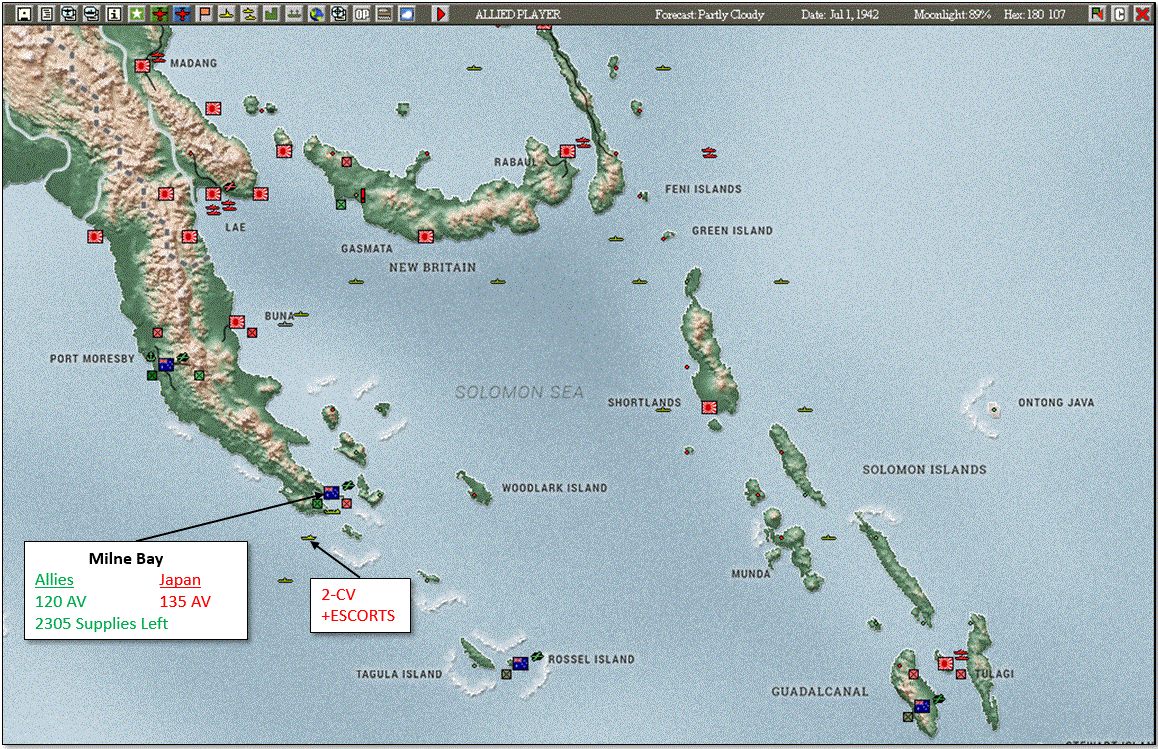Click the grey ship toolbar icon

pyautogui.click(x=294, y=13)
